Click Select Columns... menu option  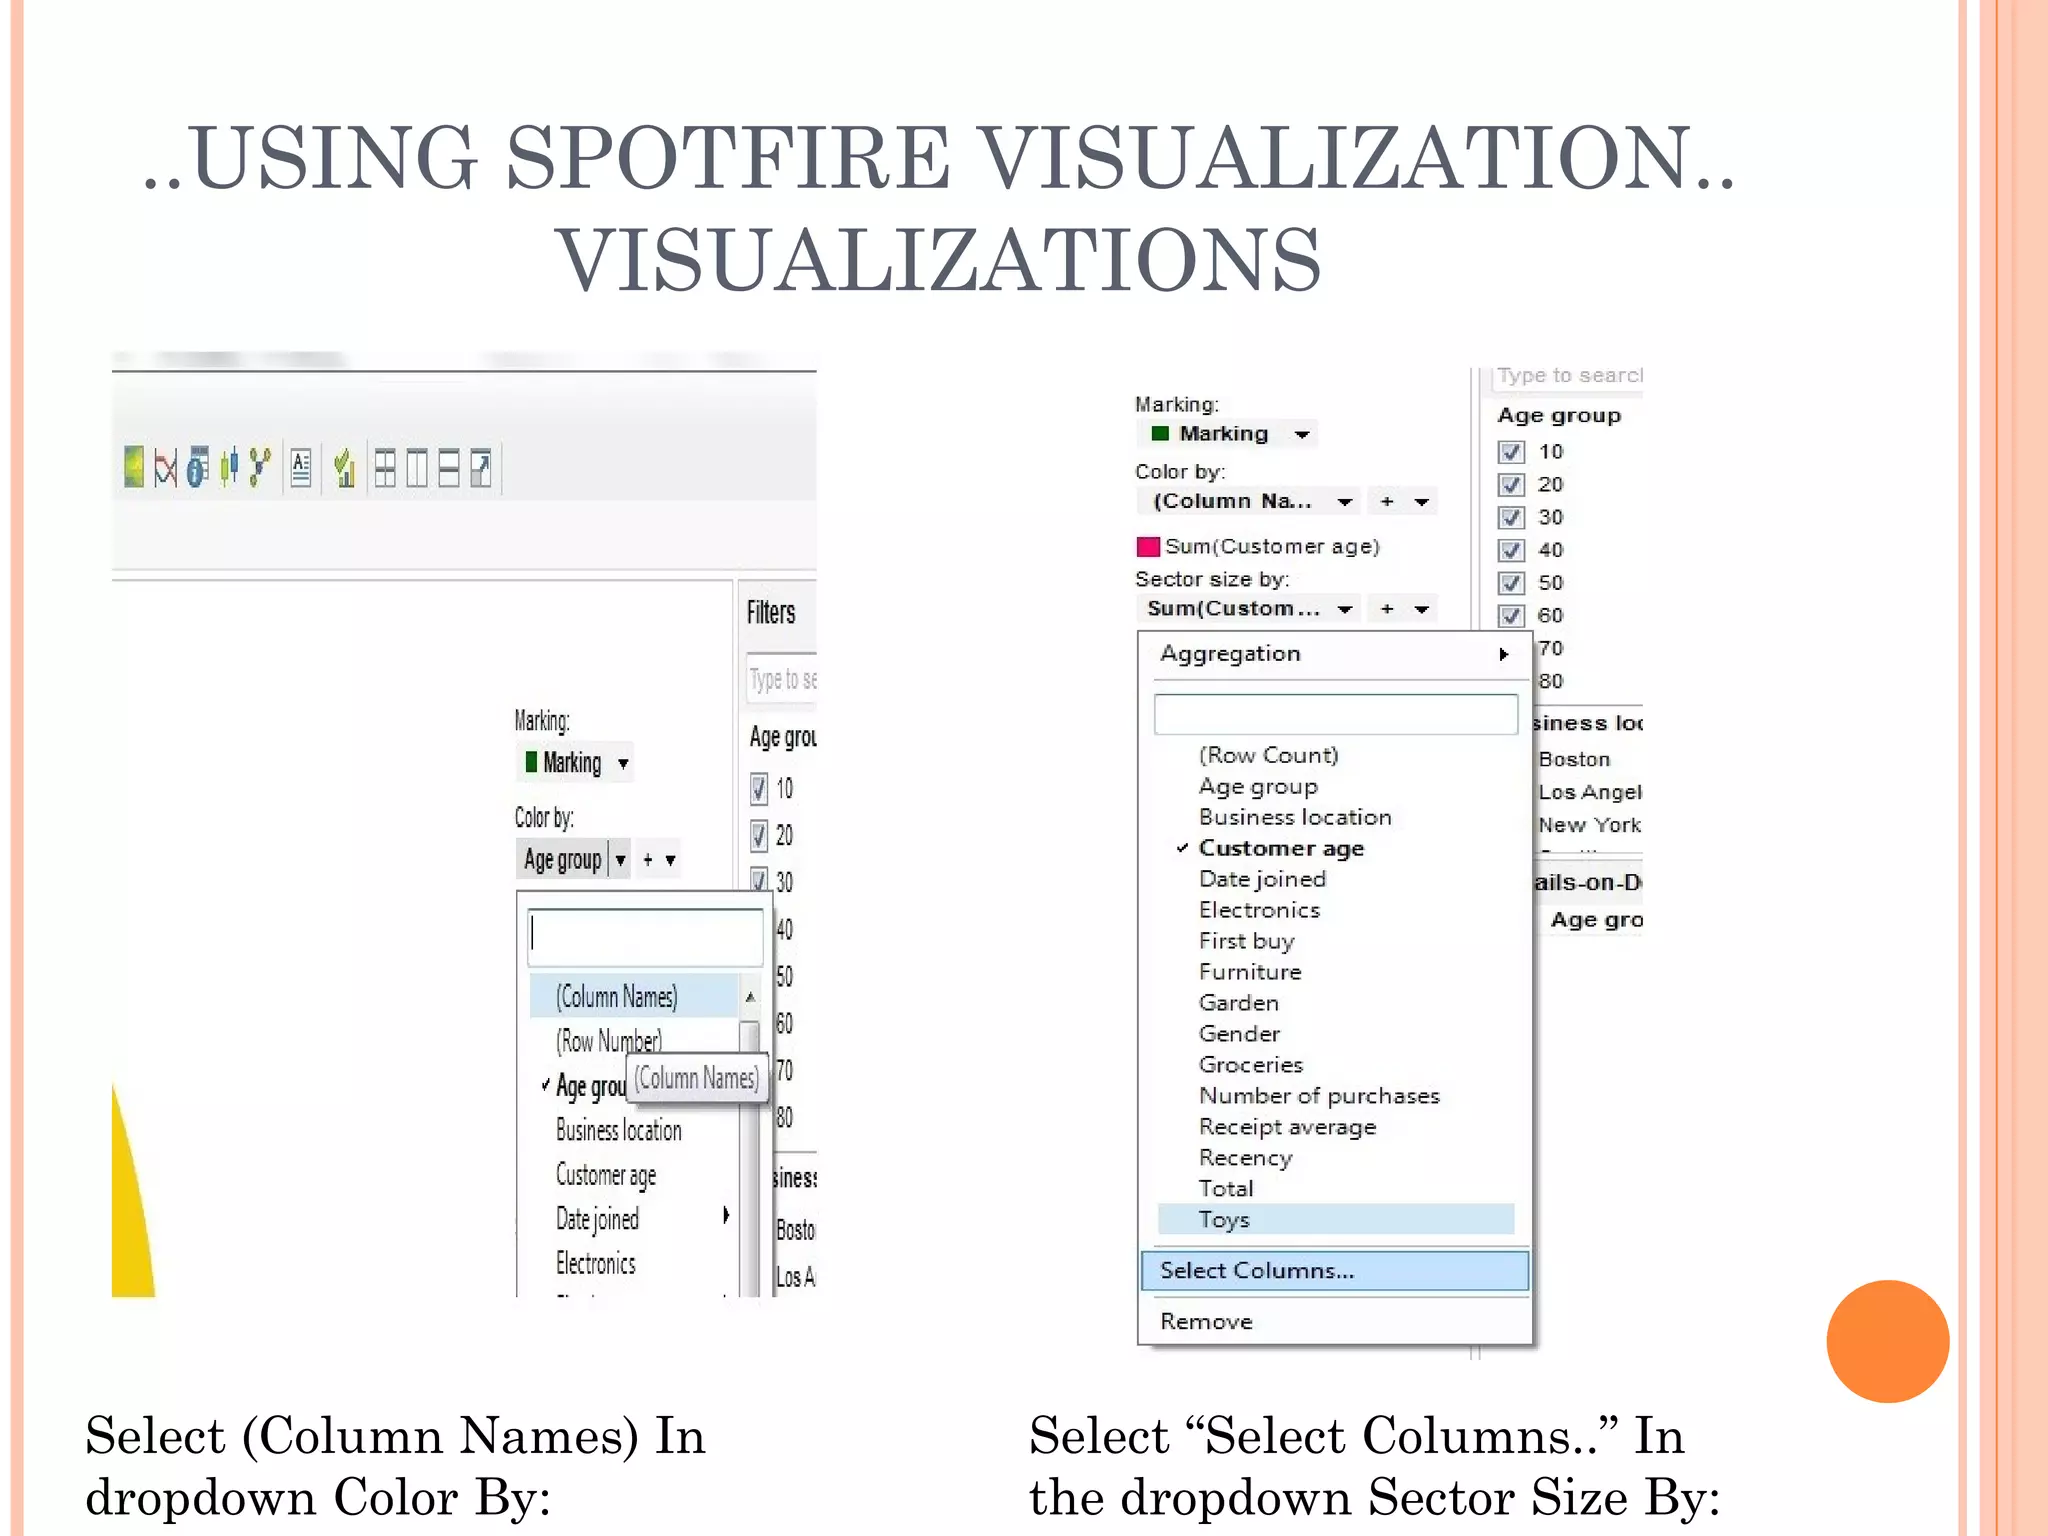(1335, 1271)
